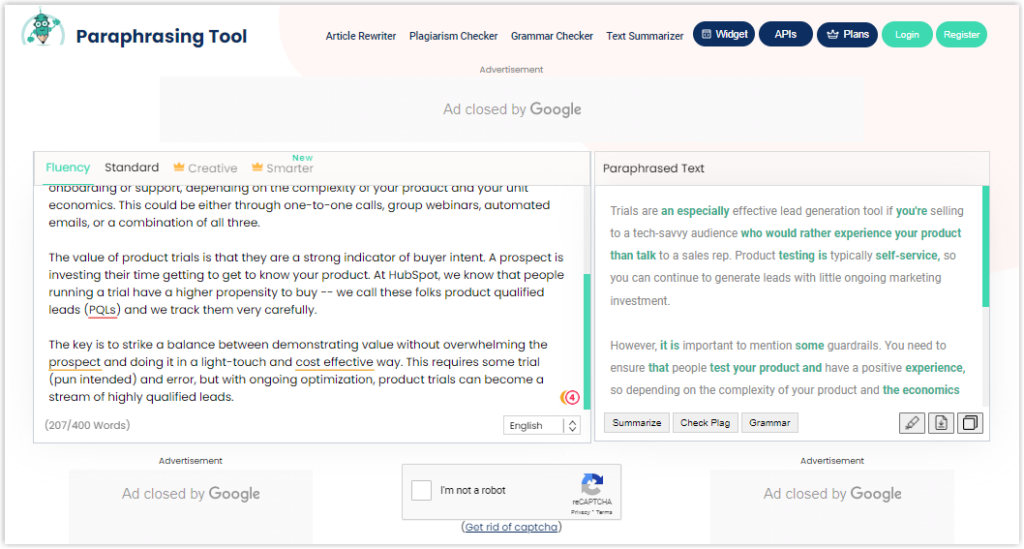Run Grammar check on paraphrased text
This screenshot has height=549, width=1024.
(769, 423)
